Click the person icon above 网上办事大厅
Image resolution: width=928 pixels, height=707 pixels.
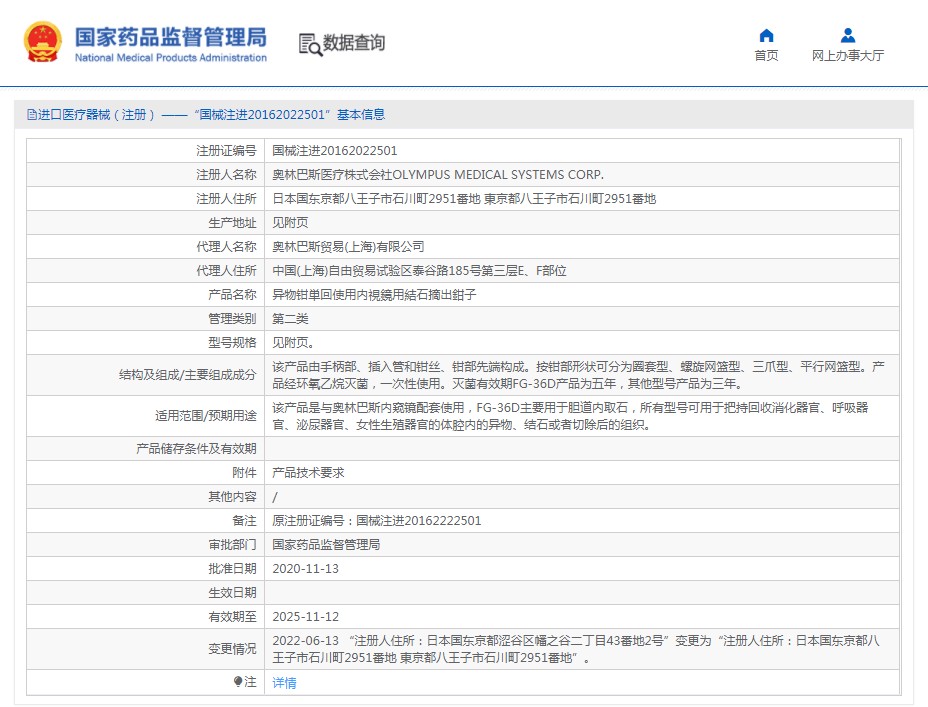pyautogui.click(x=847, y=35)
